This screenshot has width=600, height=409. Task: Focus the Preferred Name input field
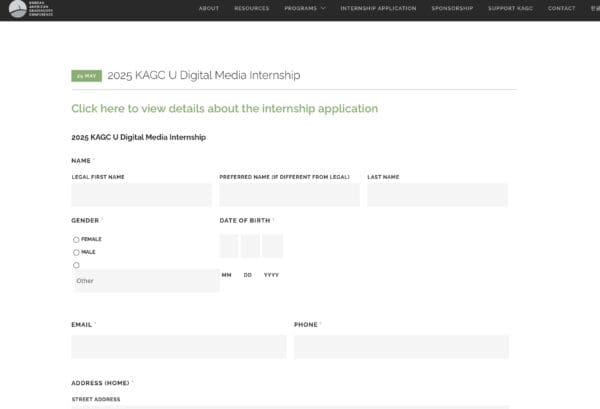[x=289, y=194]
